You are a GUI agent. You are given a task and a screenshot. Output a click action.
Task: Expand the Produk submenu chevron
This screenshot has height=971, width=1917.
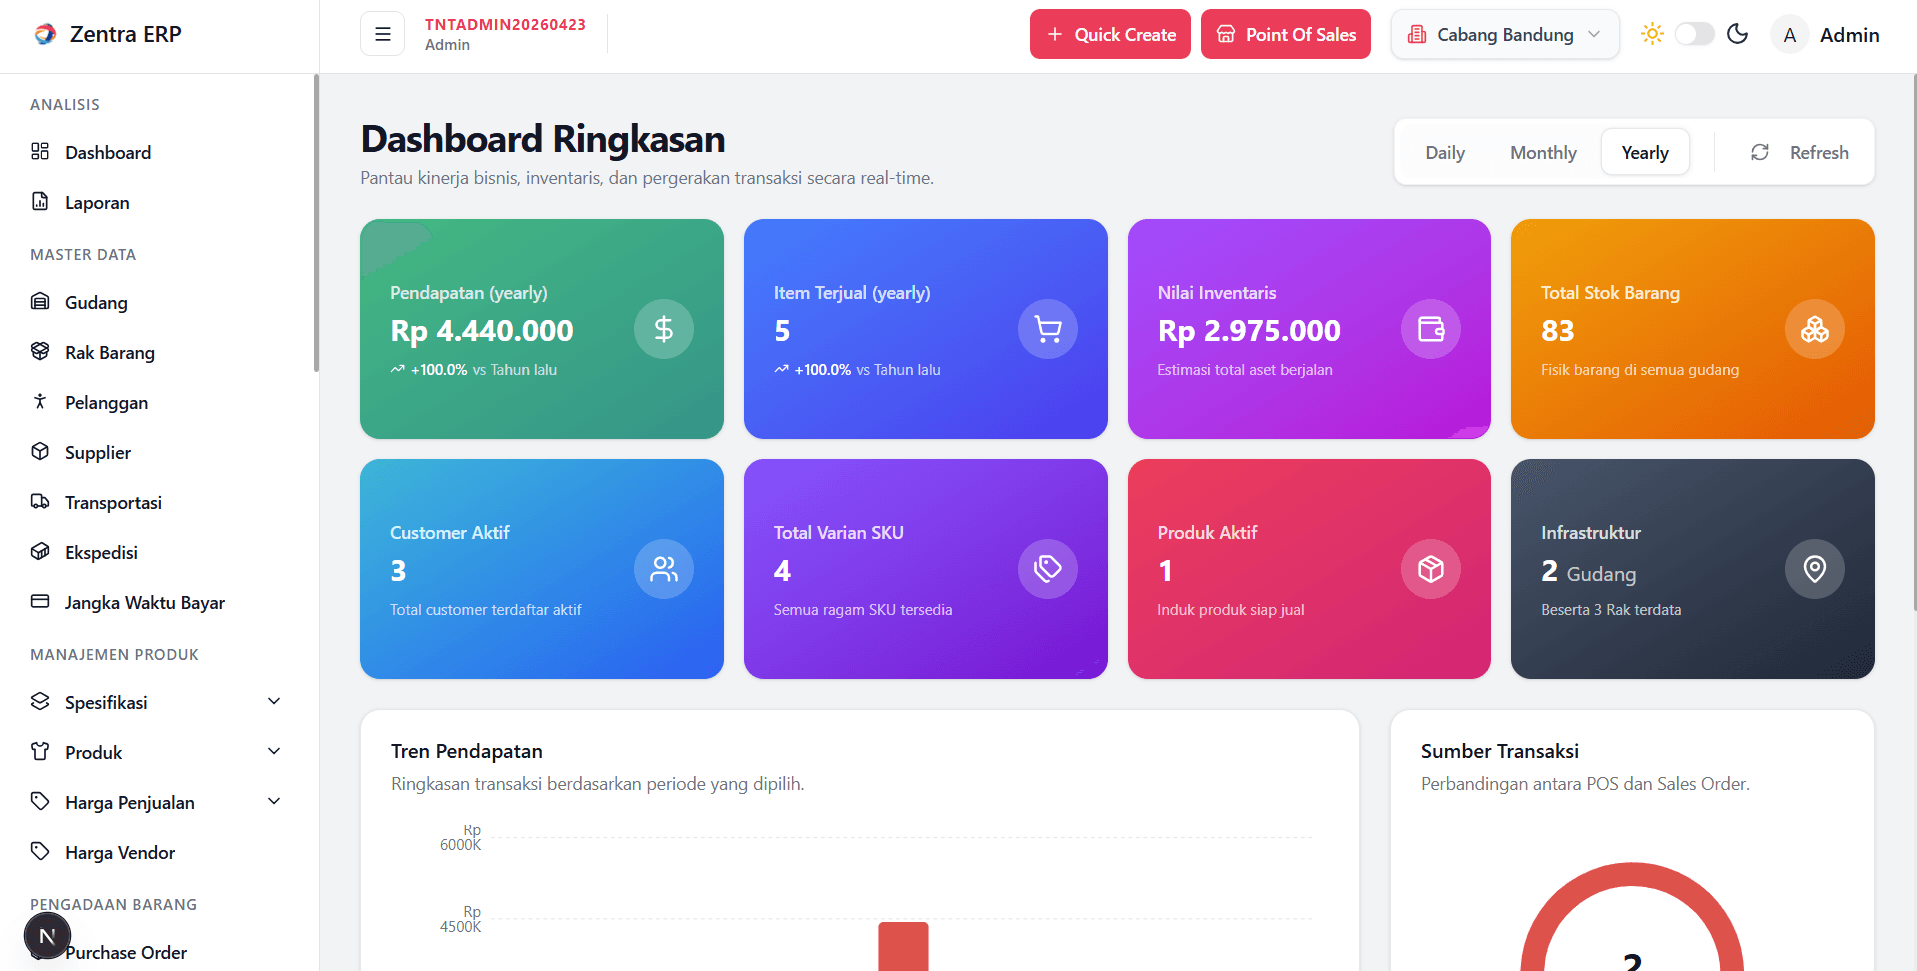pos(274,751)
